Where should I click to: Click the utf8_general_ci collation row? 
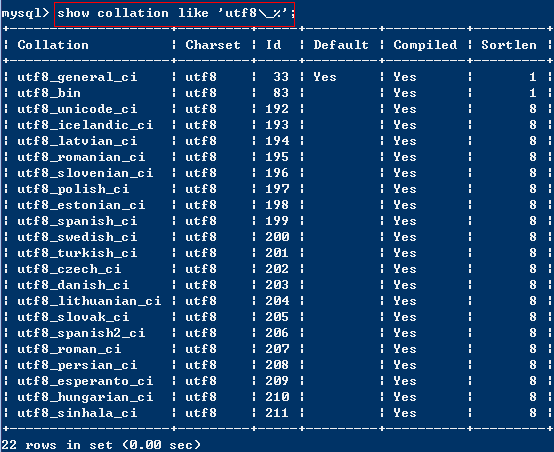[x=277, y=77]
